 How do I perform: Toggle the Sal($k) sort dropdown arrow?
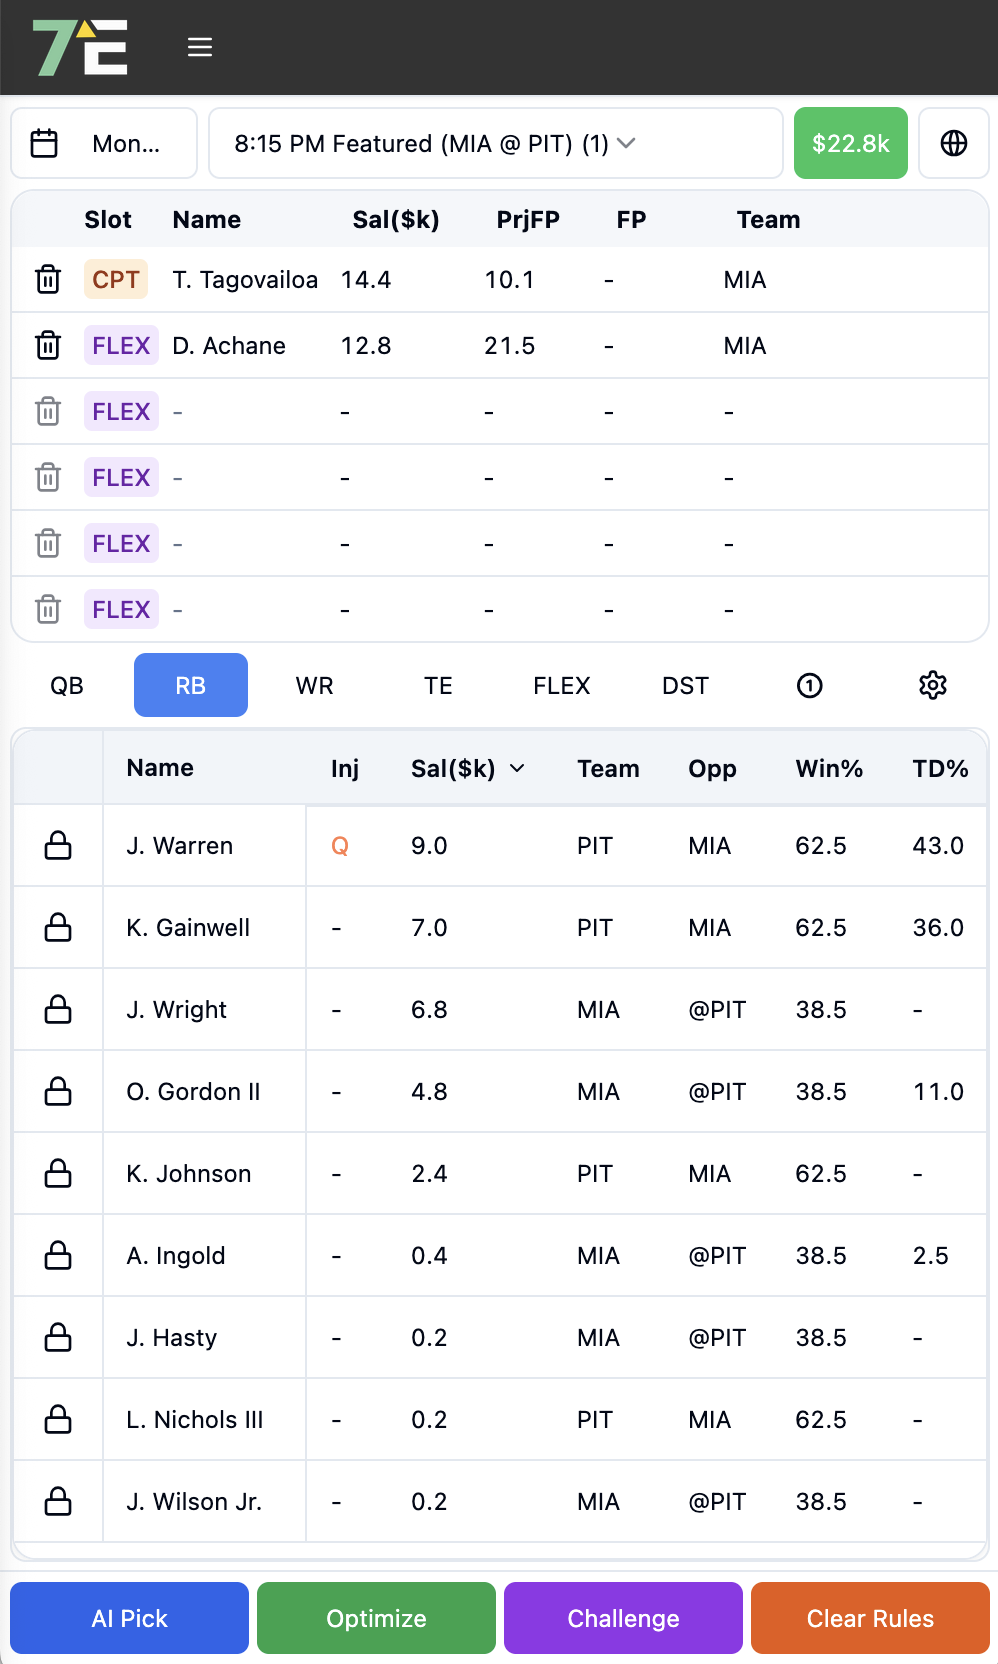click(518, 769)
